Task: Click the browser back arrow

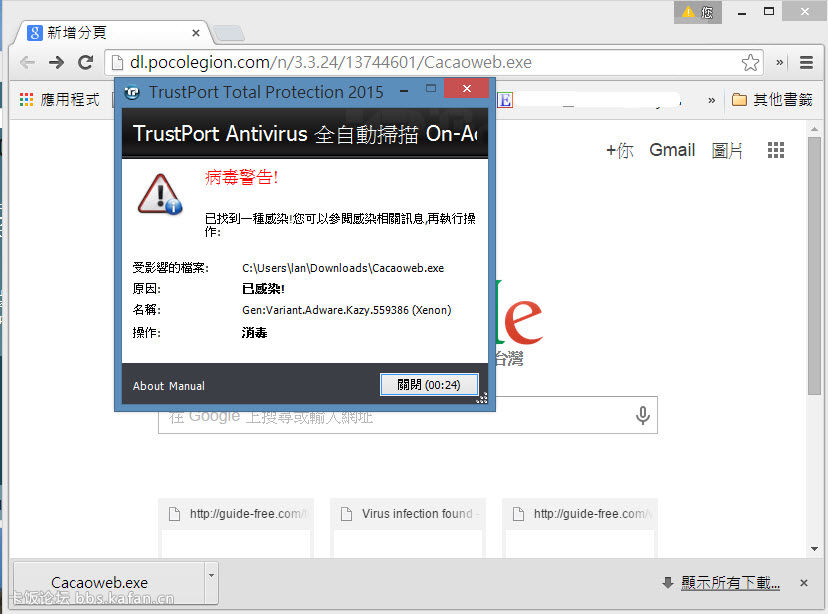Action: 27,63
